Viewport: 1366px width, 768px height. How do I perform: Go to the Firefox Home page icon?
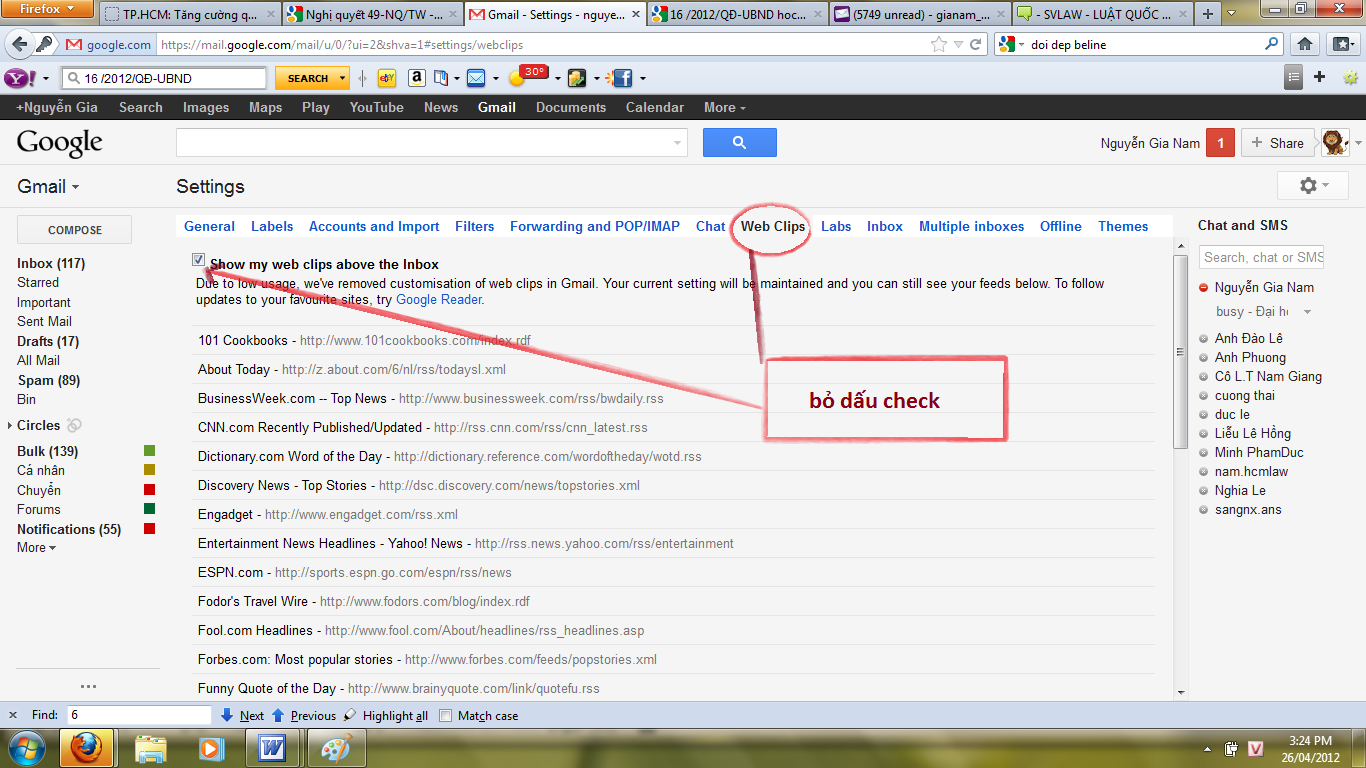tap(1305, 44)
